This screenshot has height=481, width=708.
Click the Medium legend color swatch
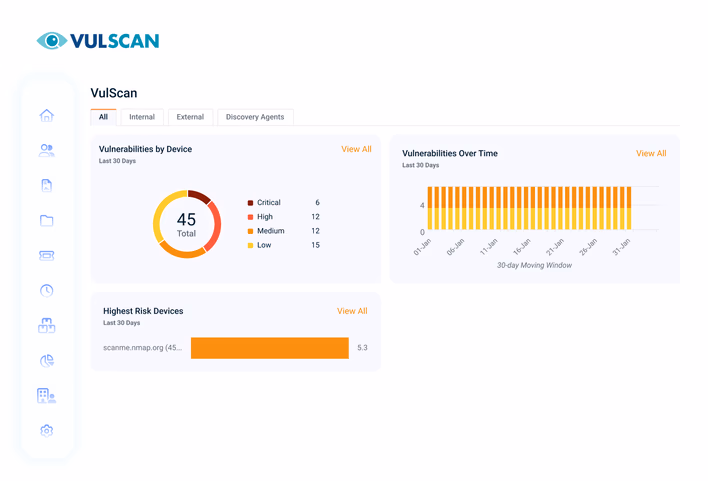[250, 231]
